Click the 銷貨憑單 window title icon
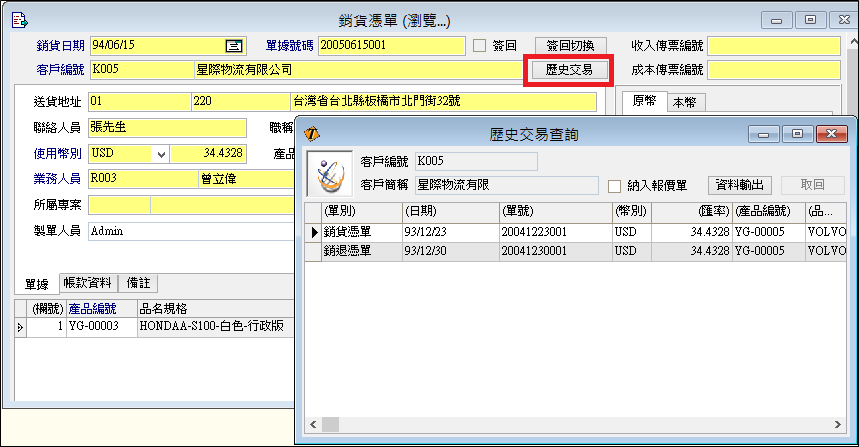 (18, 20)
